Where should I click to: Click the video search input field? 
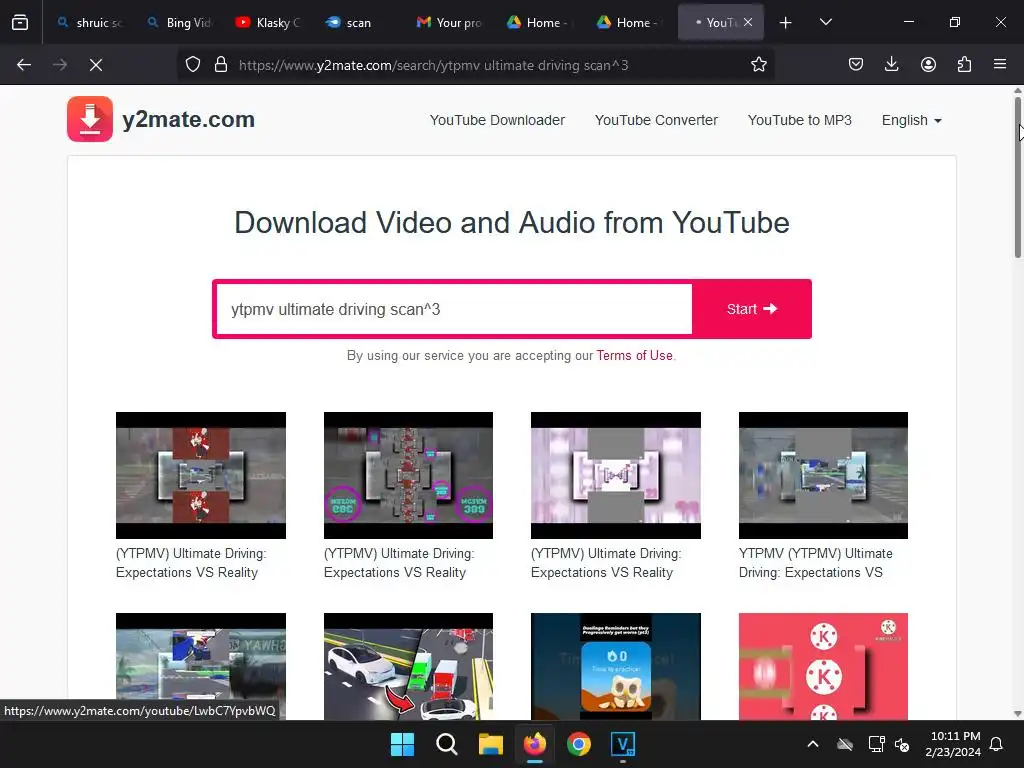click(x=454, y=309)
